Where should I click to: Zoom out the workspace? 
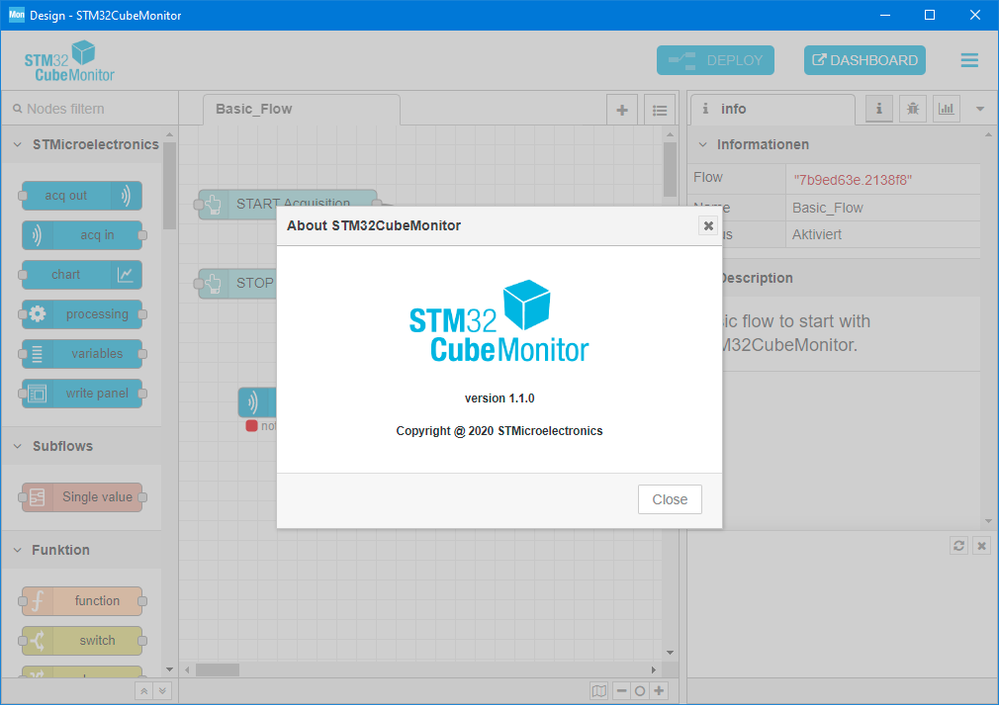(621, 691)
